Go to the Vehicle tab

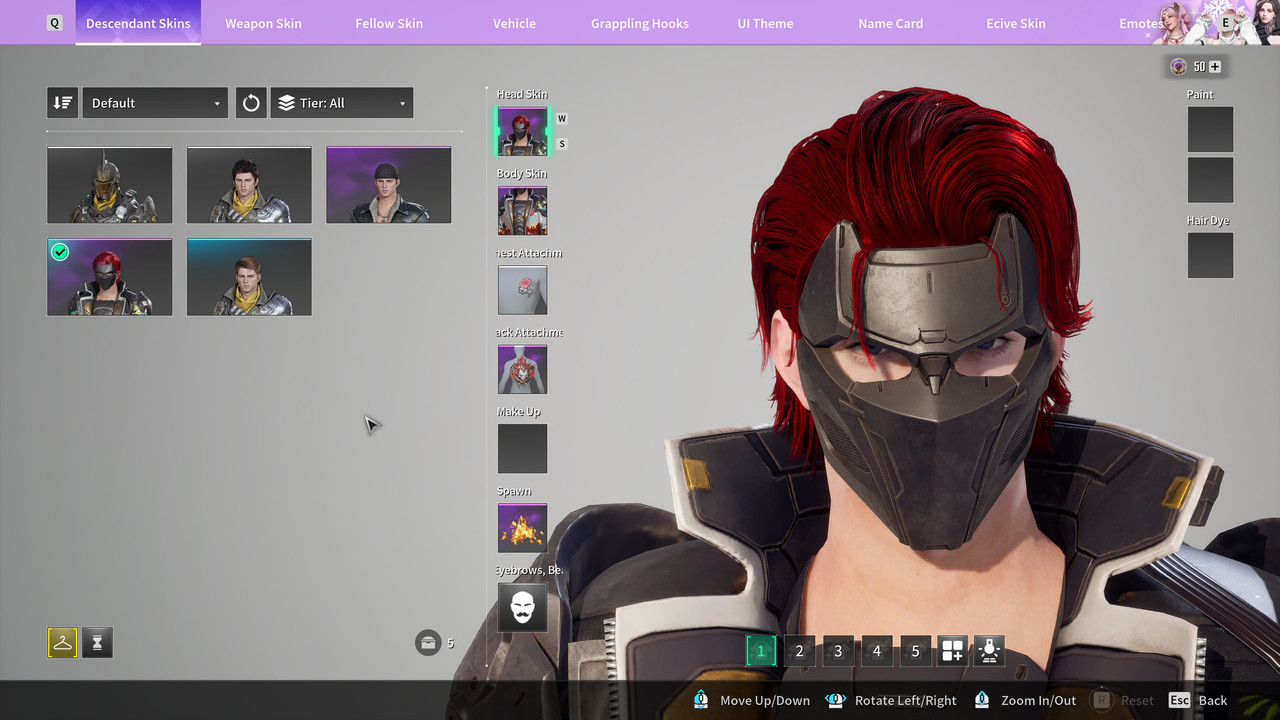click(514, 23)
